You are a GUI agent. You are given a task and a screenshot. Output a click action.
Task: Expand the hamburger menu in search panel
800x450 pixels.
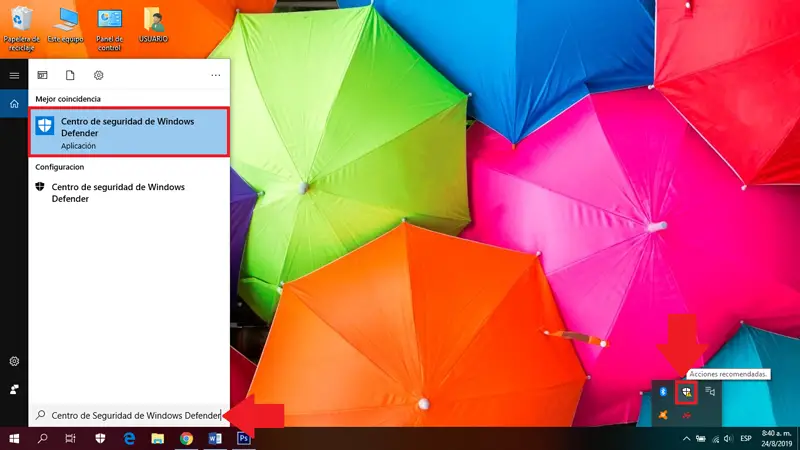coord(14,76)
